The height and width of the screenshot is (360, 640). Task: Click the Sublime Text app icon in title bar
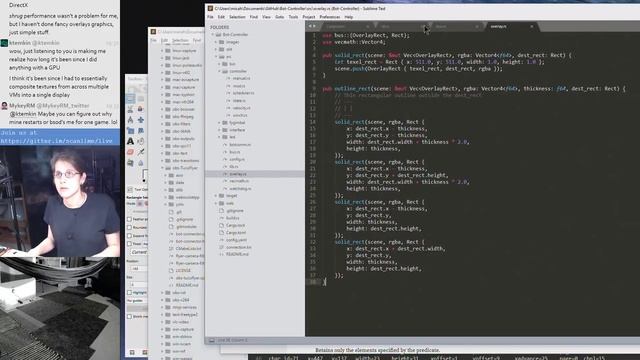[210, 8]
